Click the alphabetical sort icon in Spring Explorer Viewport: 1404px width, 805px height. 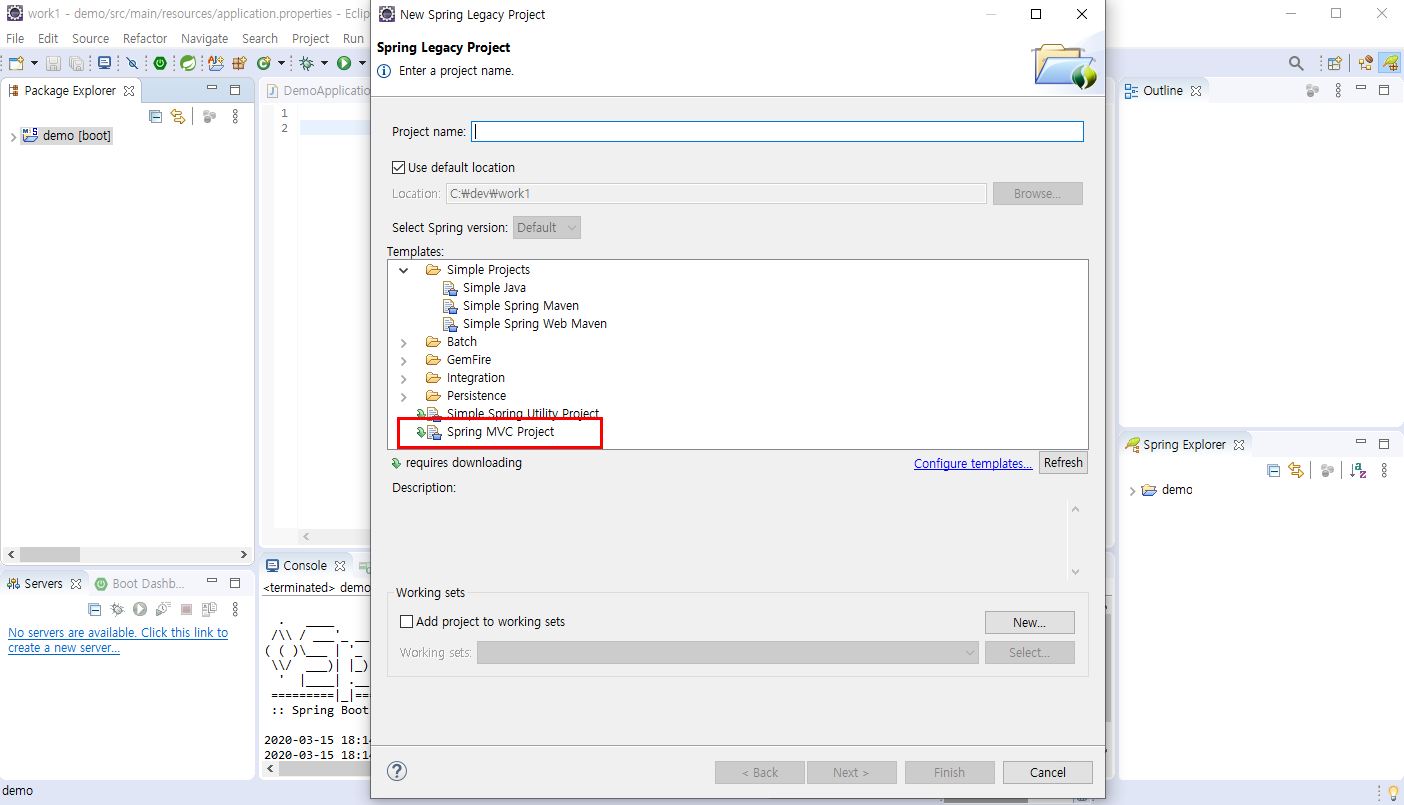[x=1358, y=470]
